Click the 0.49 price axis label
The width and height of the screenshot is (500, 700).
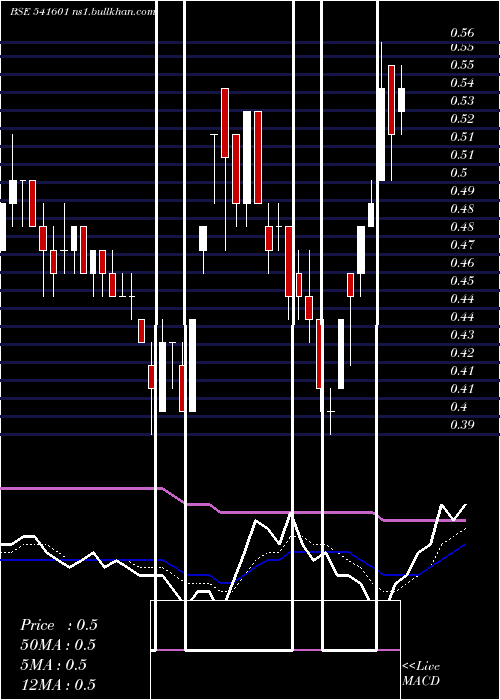point(462,191)
